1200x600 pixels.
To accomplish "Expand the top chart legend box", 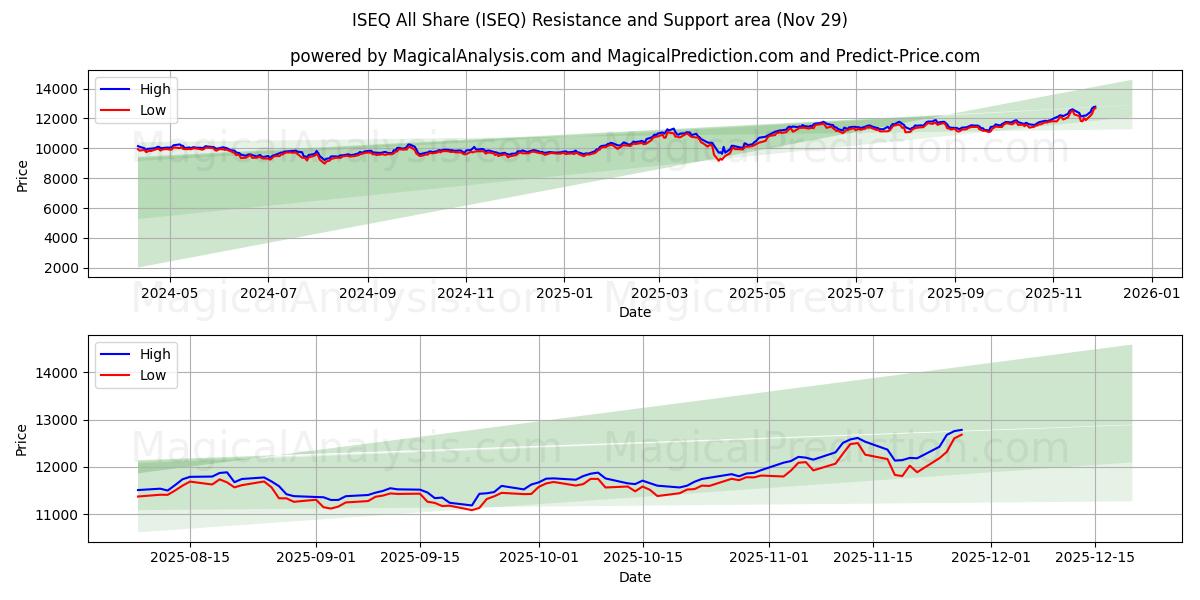I will point(138,98).
